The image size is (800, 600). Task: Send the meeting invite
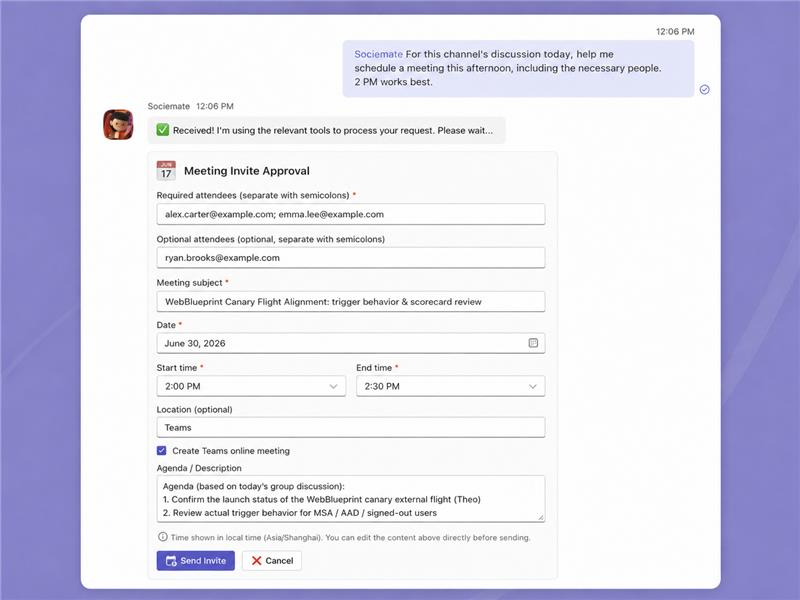point(195,560)
